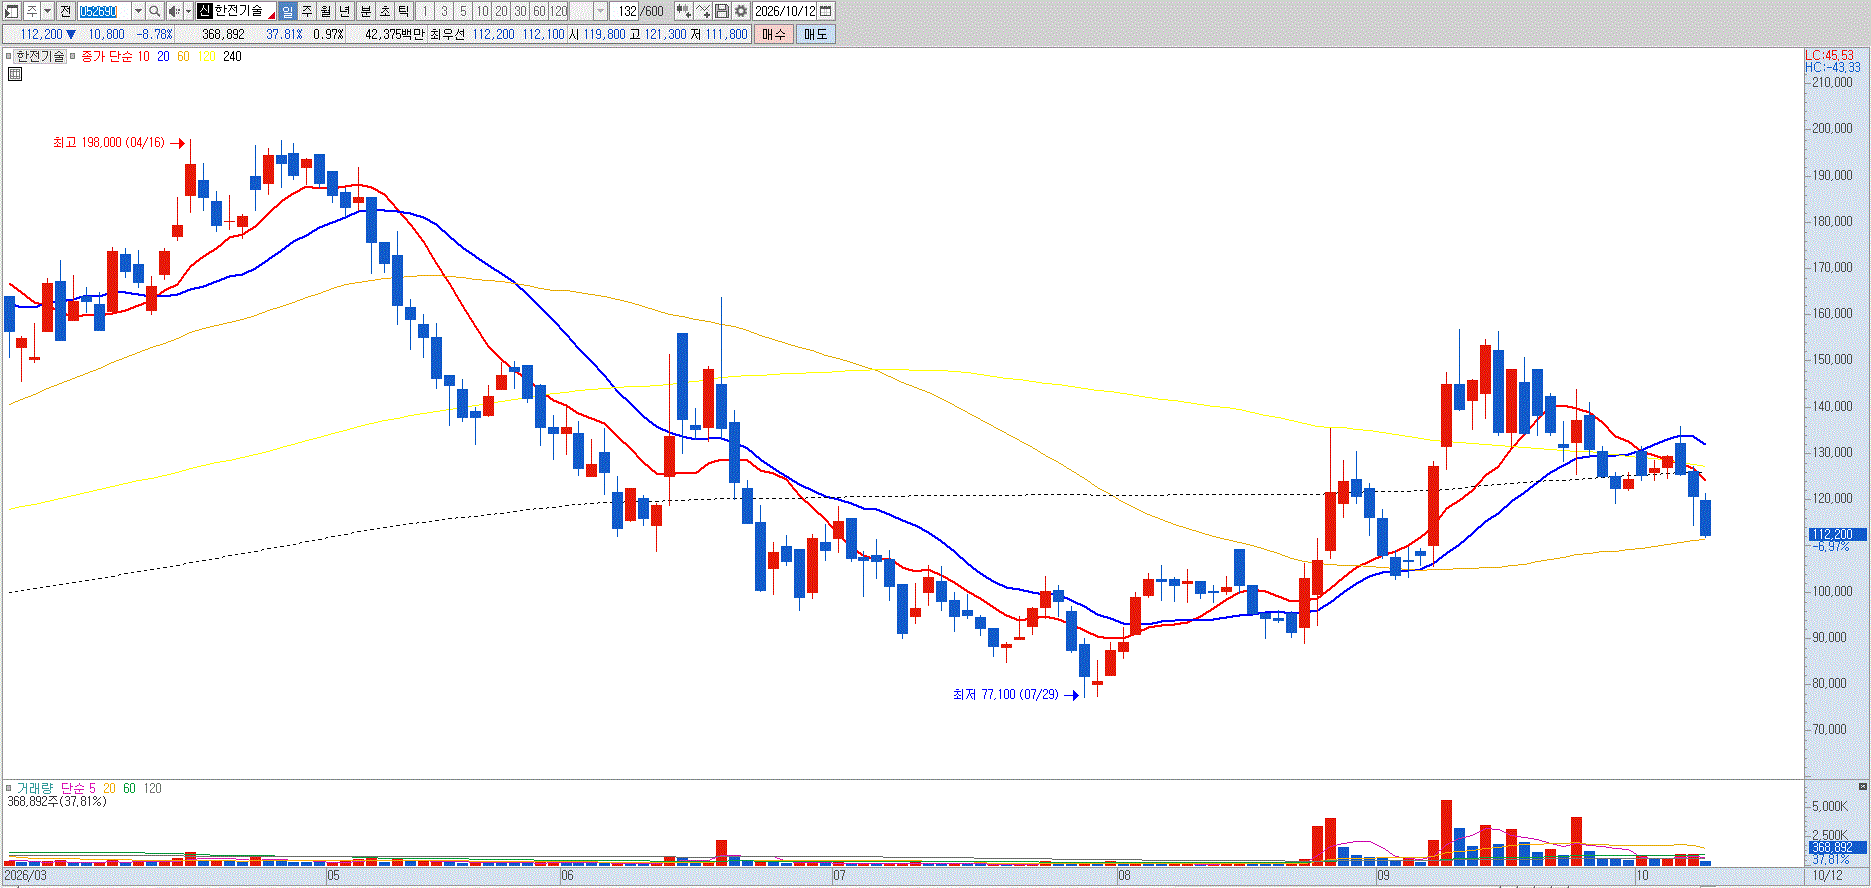Save chart with the floppy disk icon

[722, 11]
